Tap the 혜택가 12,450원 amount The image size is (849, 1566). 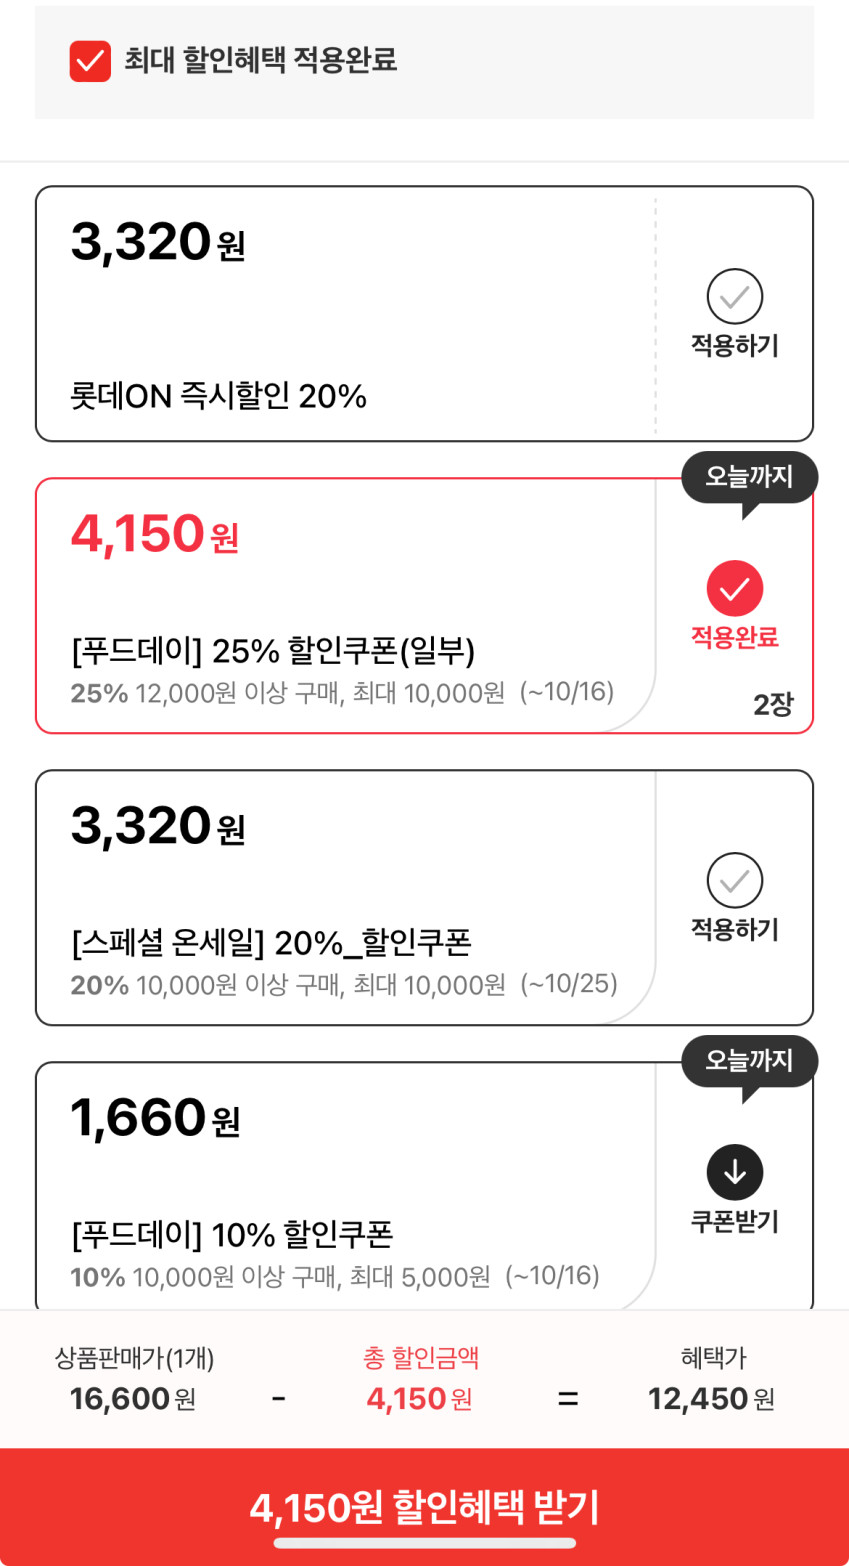pos(711,1398)
